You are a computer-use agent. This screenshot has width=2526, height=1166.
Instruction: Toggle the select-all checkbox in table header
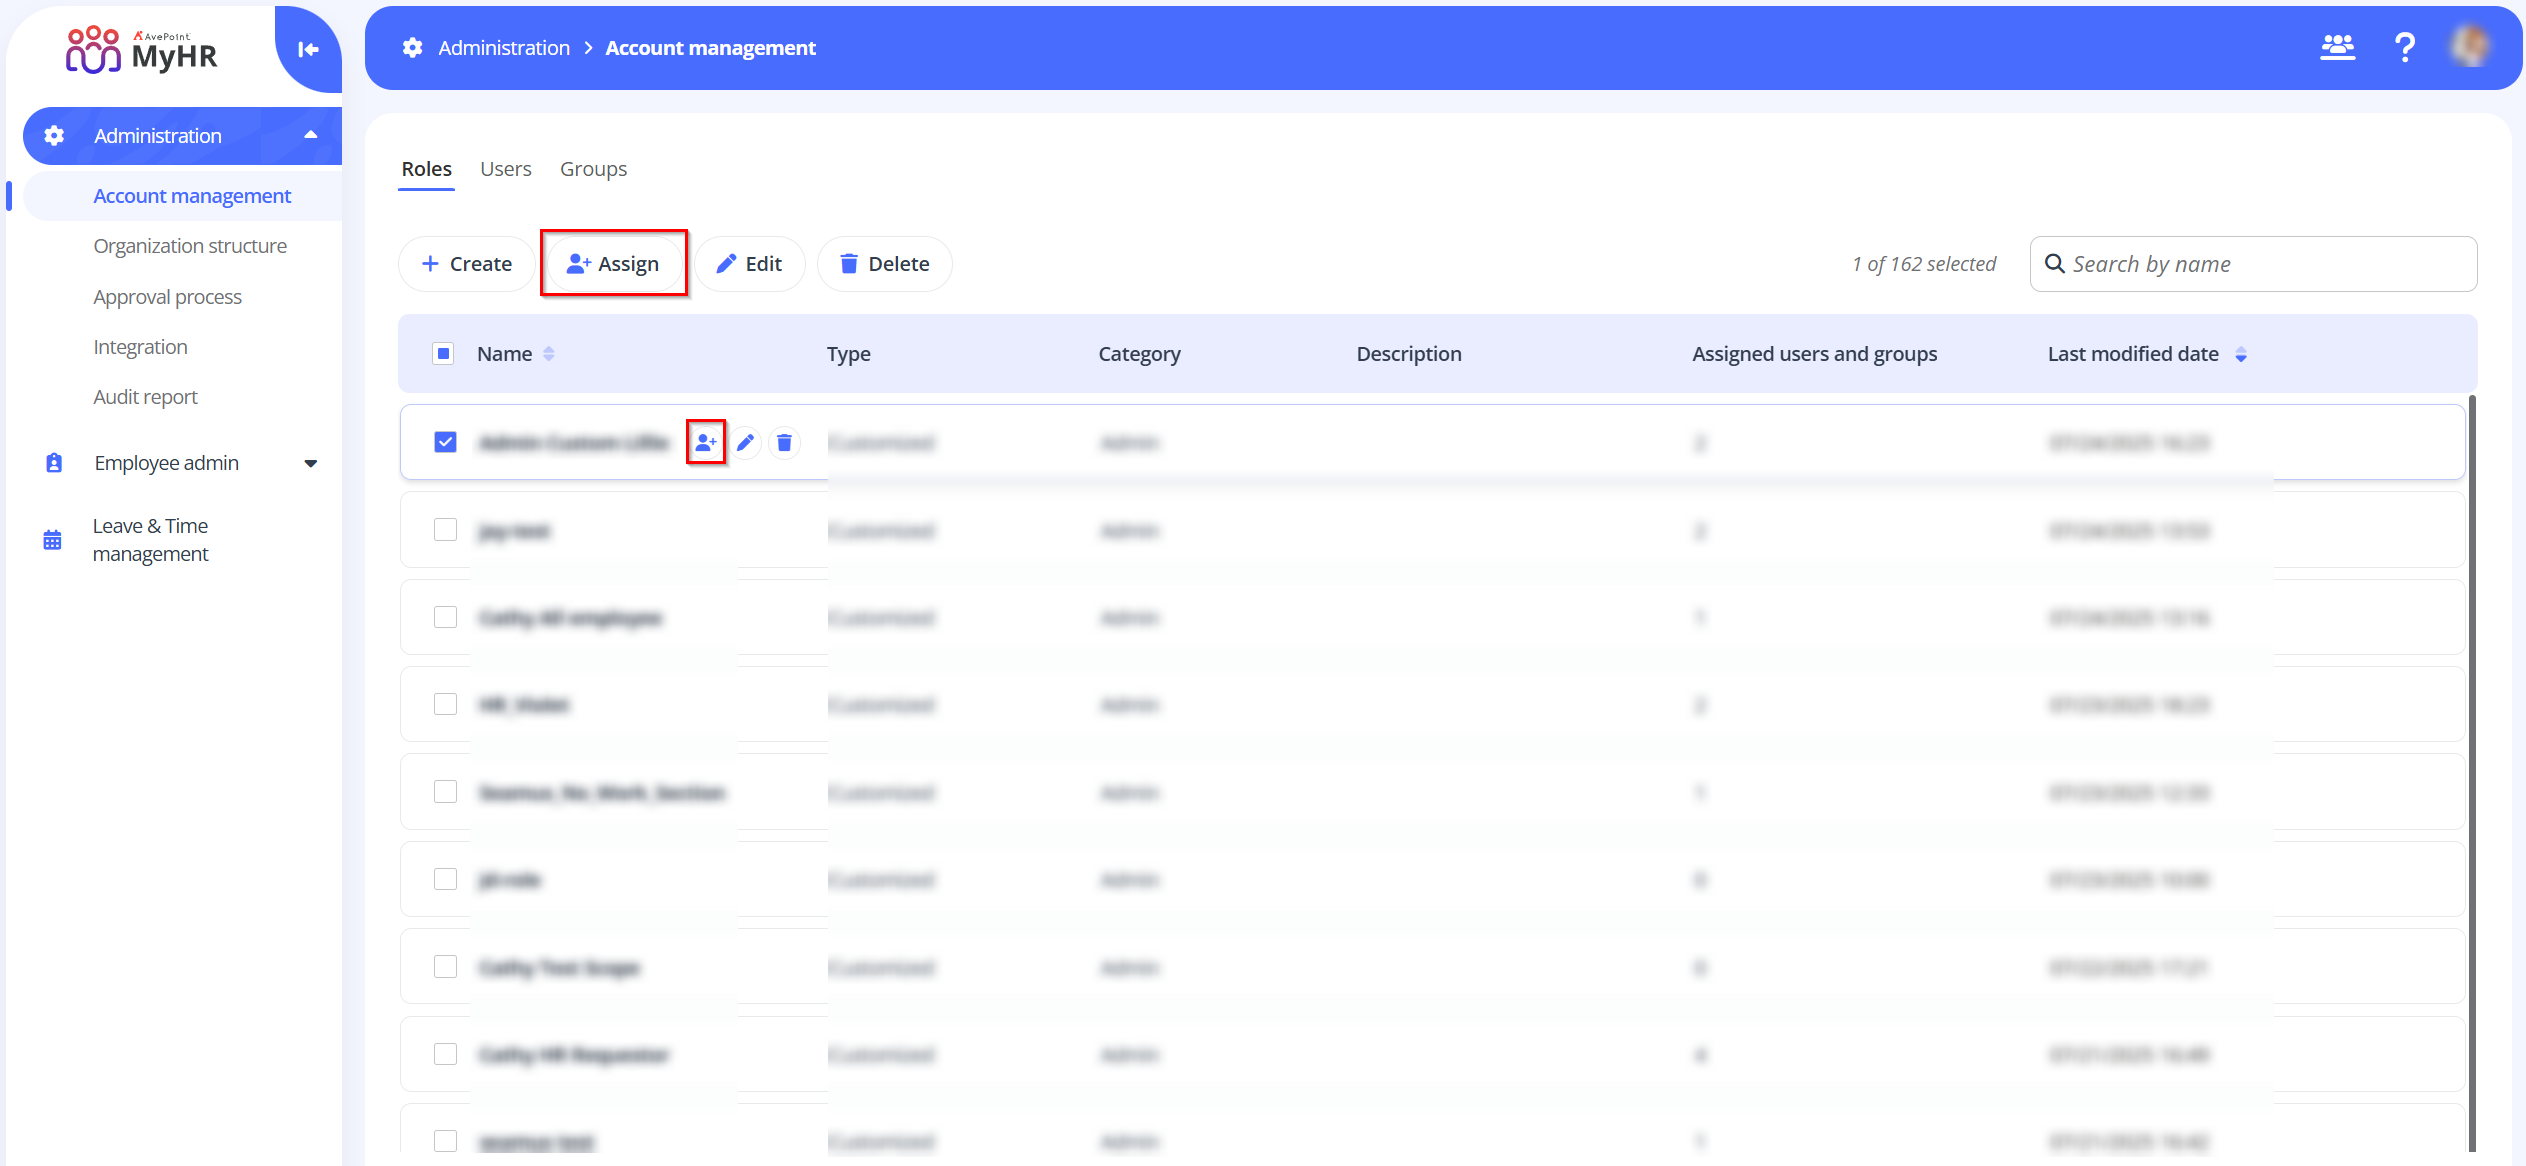tap(443, 354)
